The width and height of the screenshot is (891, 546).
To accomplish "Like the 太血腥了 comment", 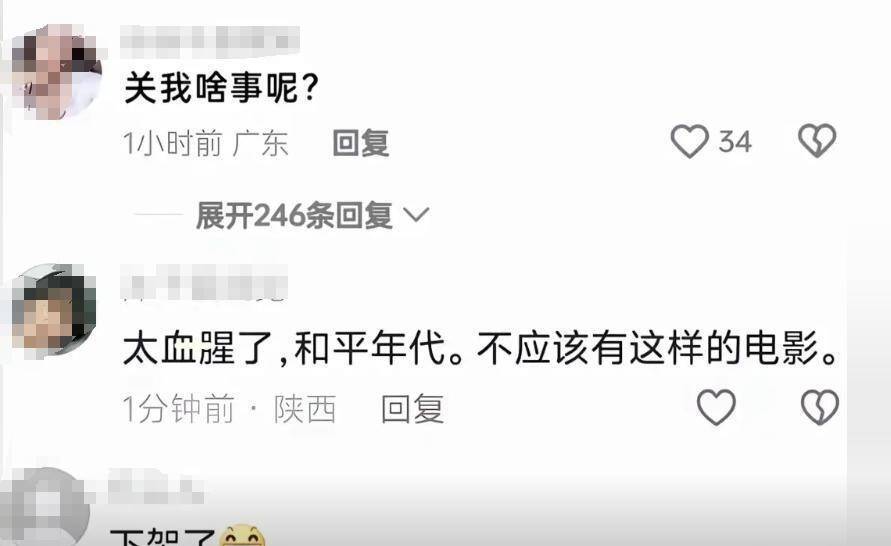I will (x=716, y=407).
